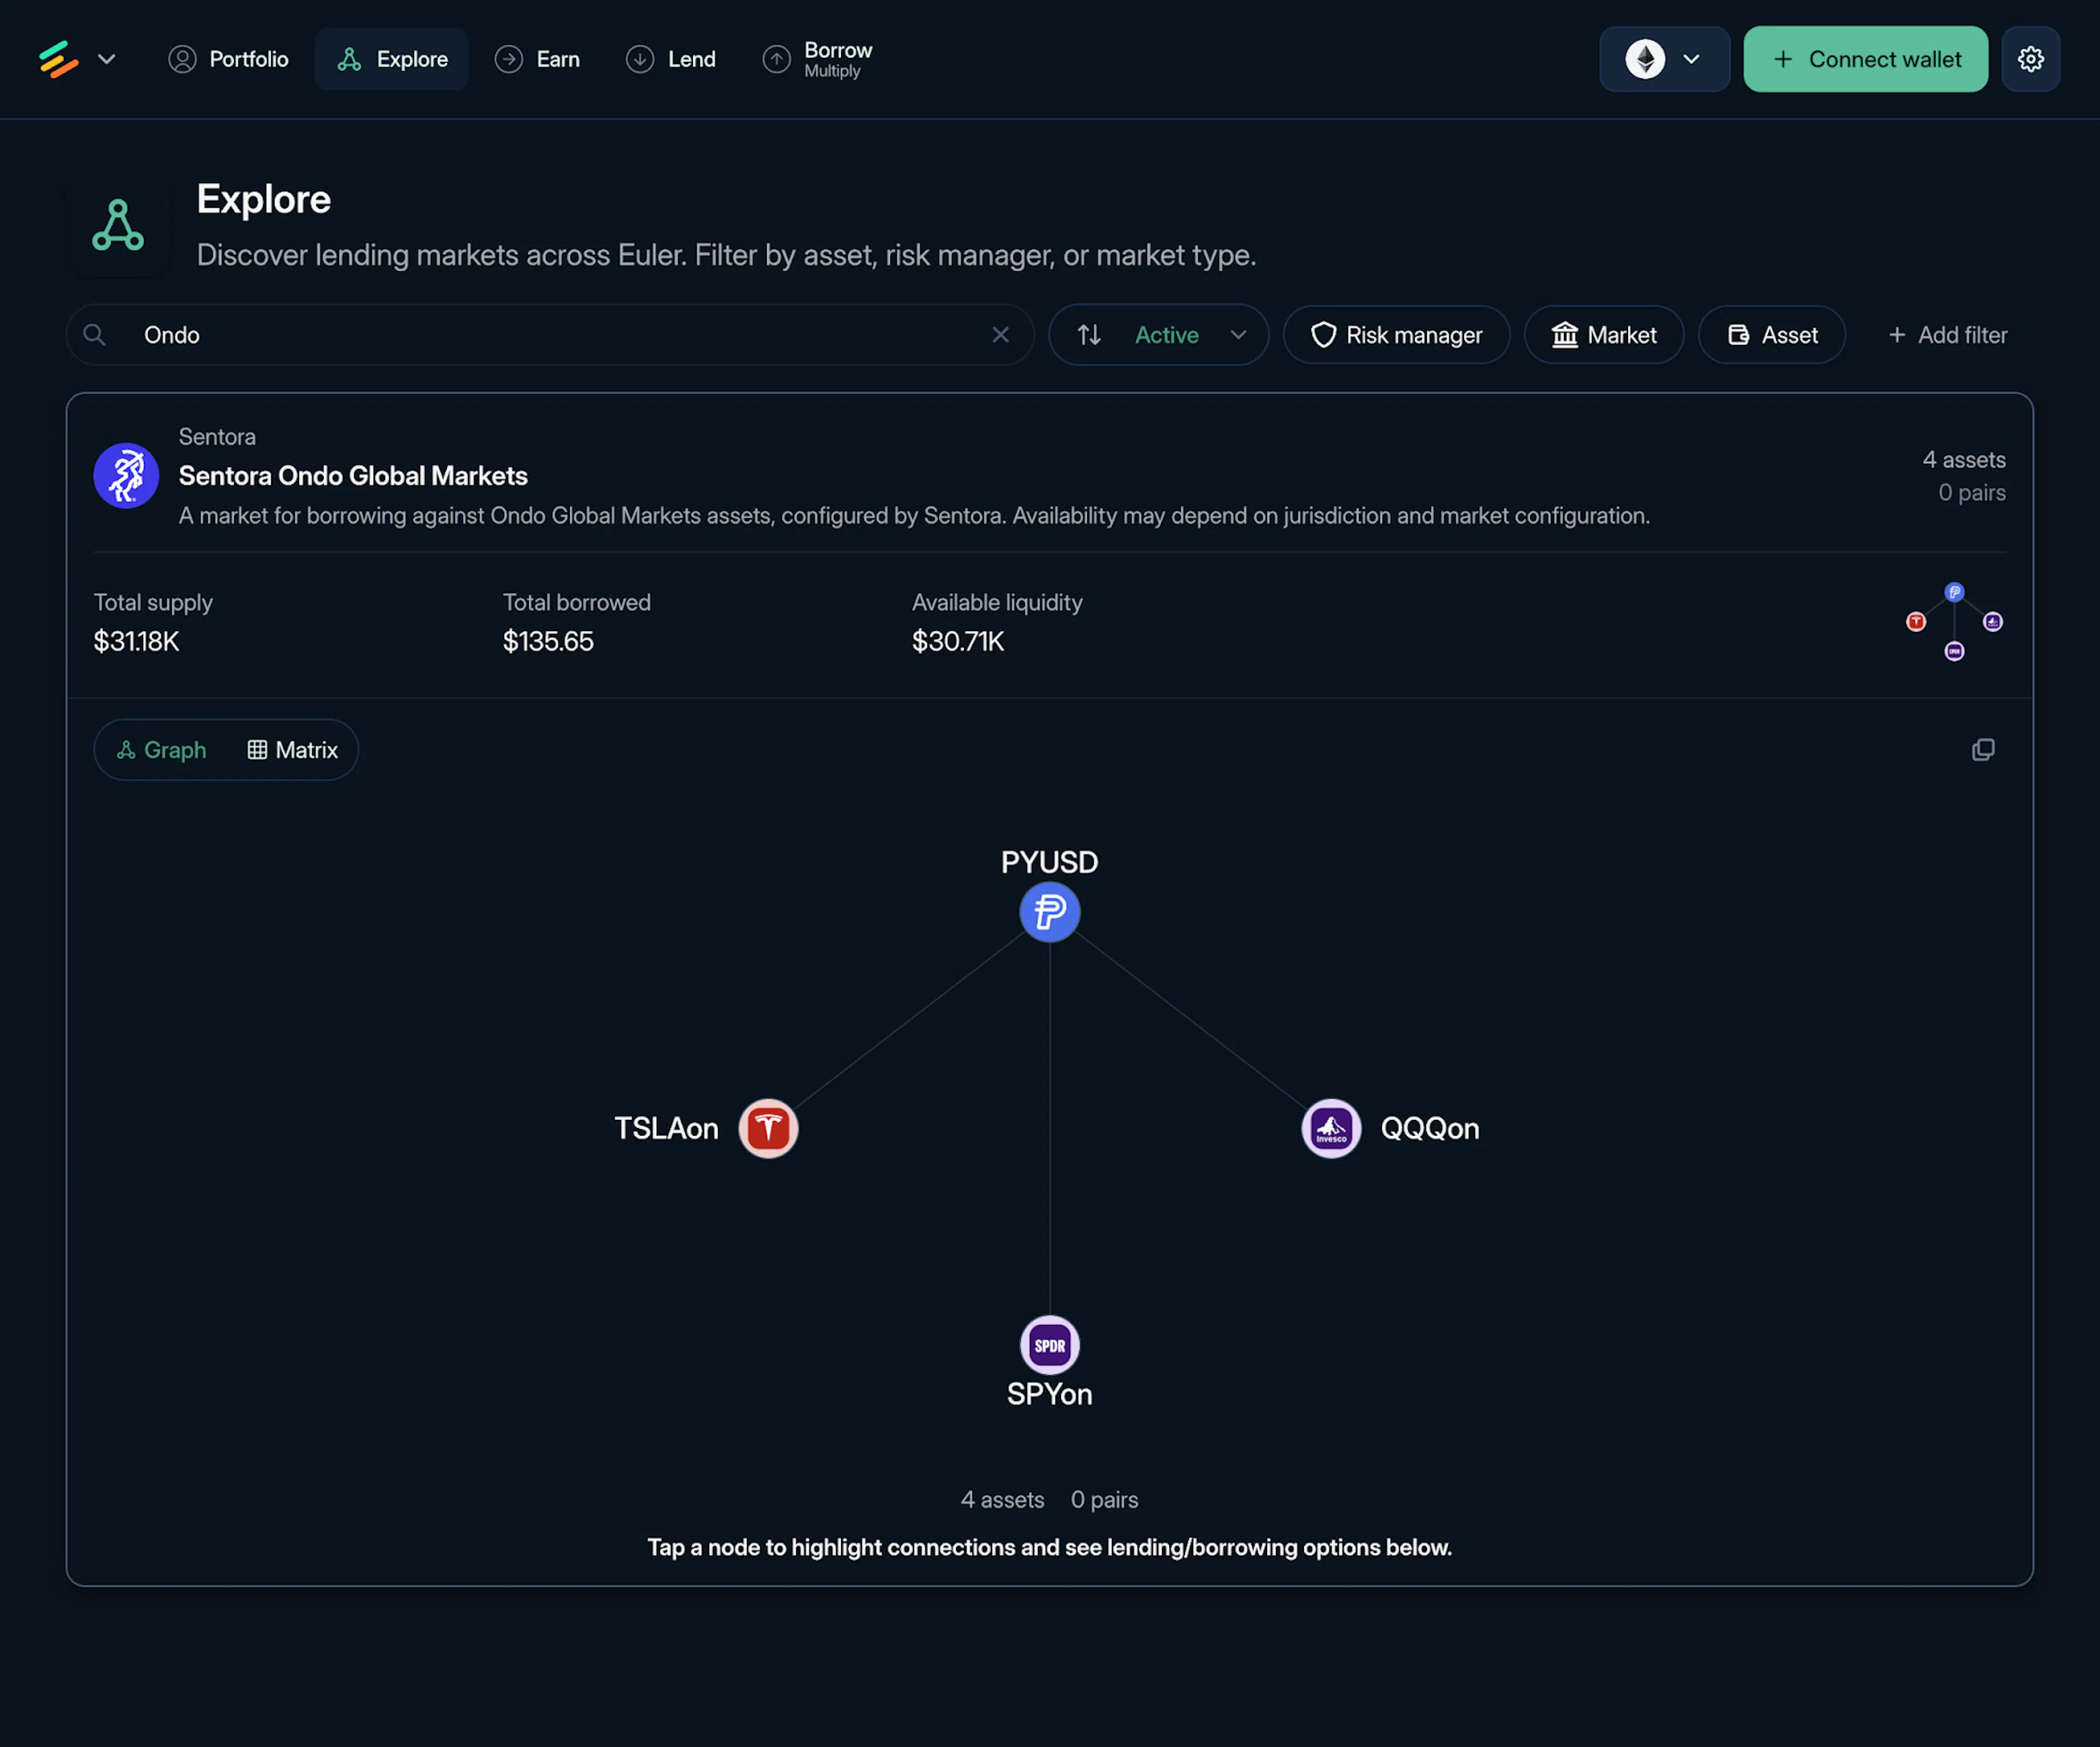Click the Ondo search input field

pos(549,335)
